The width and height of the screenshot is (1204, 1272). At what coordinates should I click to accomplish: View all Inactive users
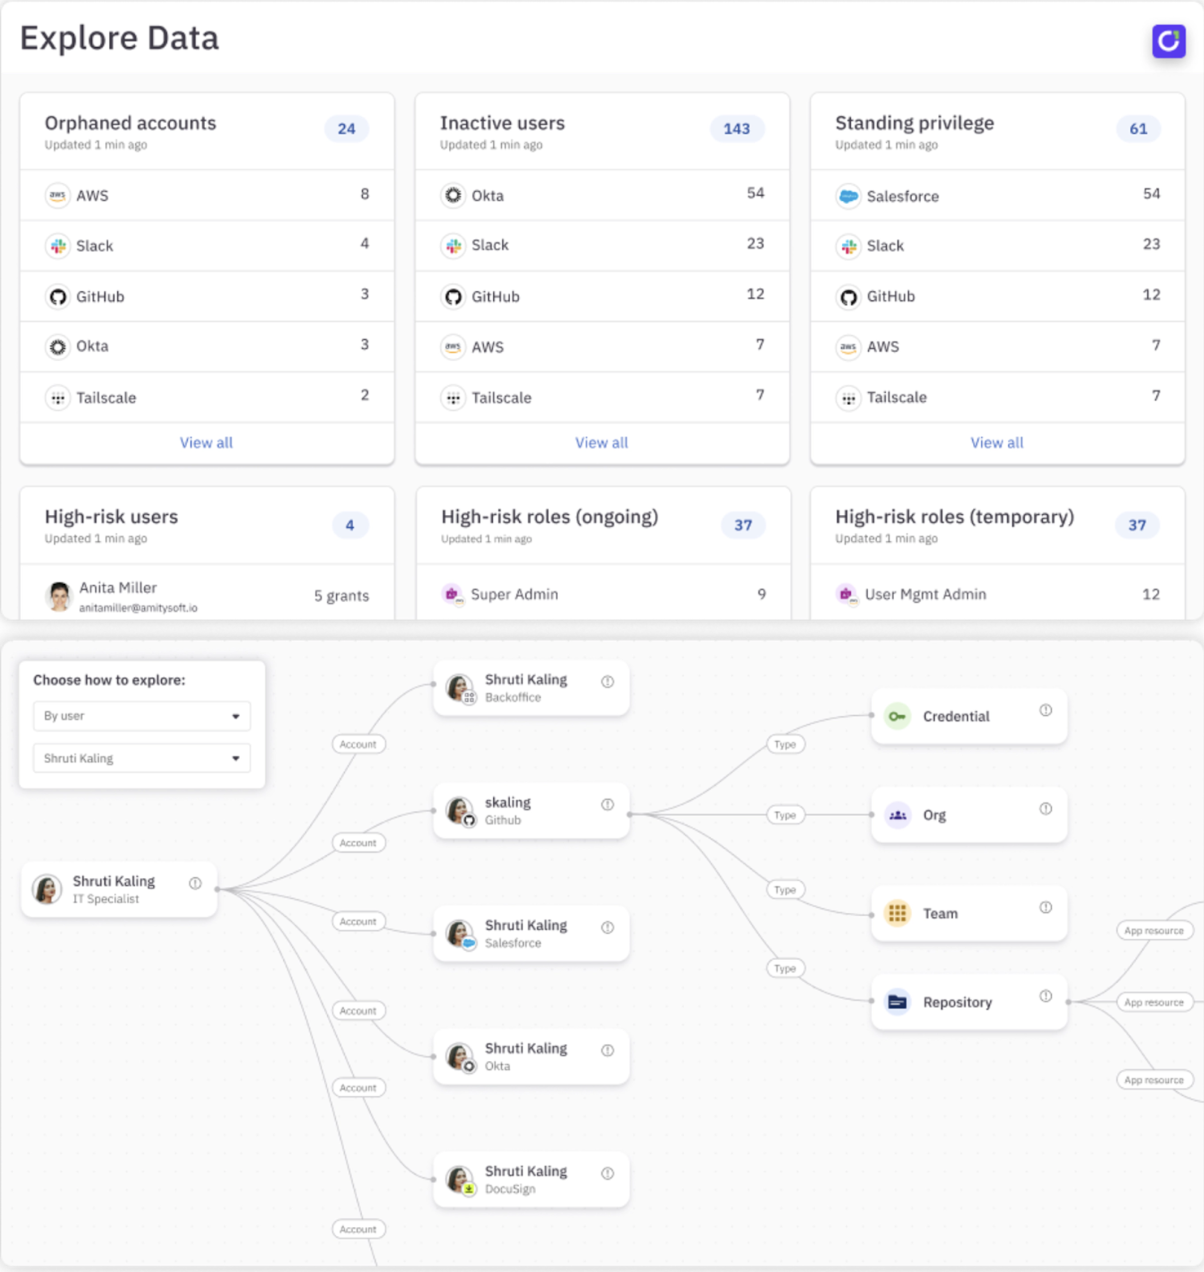601,442
